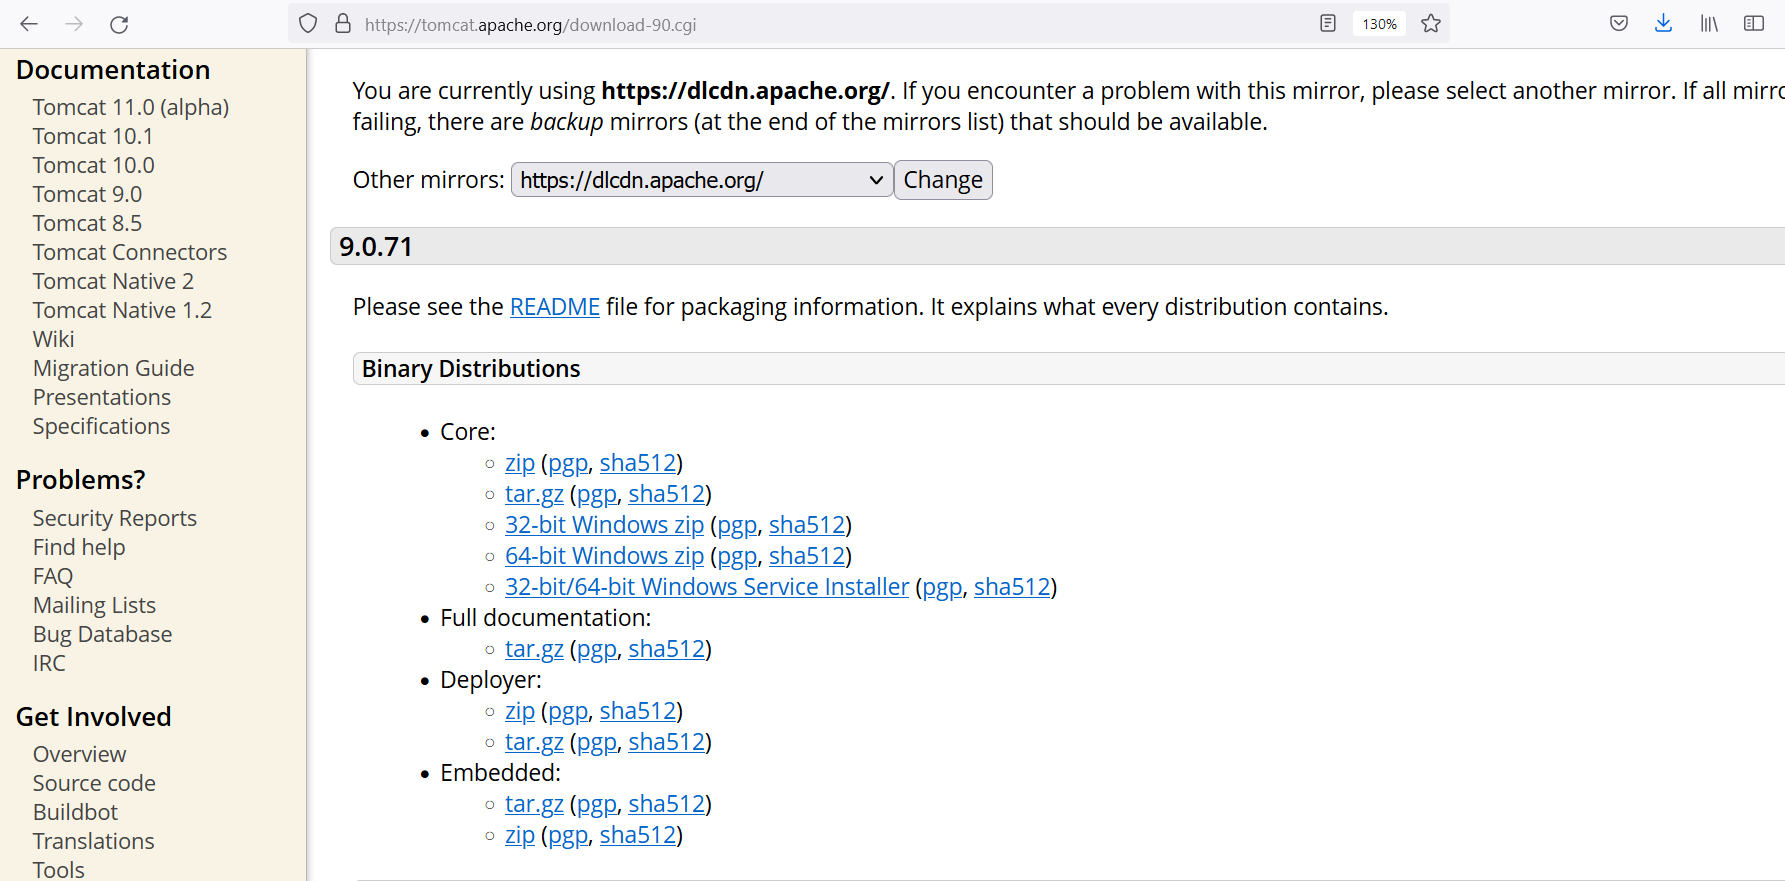Image resolution: width=1785 pixels, height=881 pixels.
Task: Open Tomcat 10.0 documentation link
Action: [93, 165]
